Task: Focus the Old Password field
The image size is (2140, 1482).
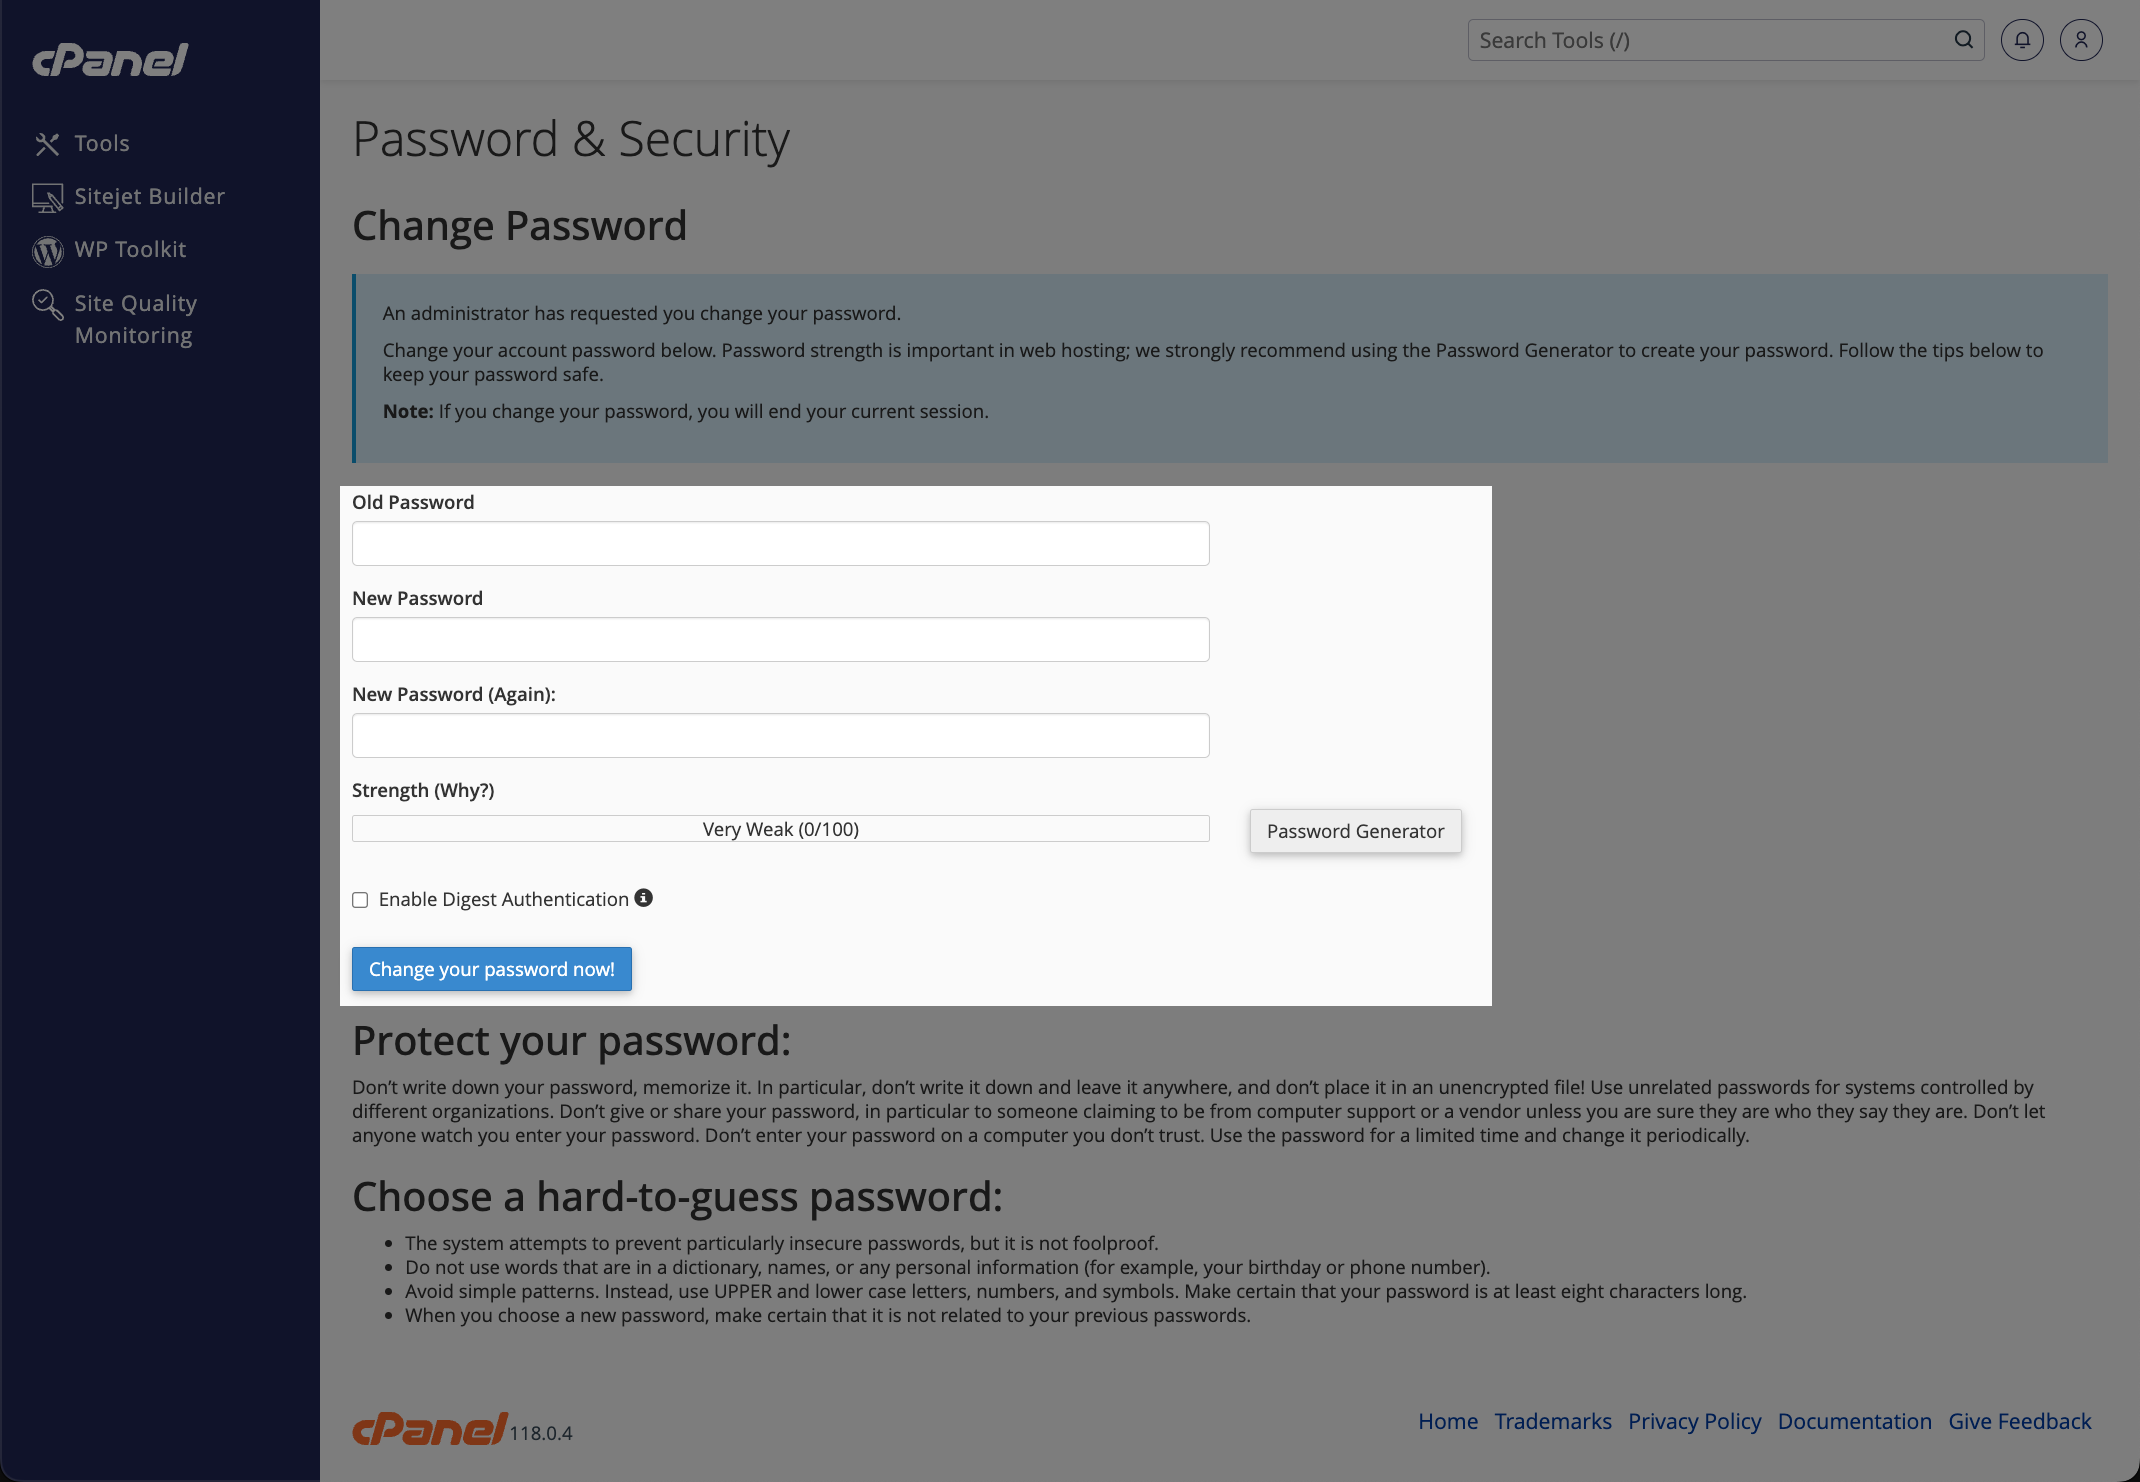Action: pos(780,543)
